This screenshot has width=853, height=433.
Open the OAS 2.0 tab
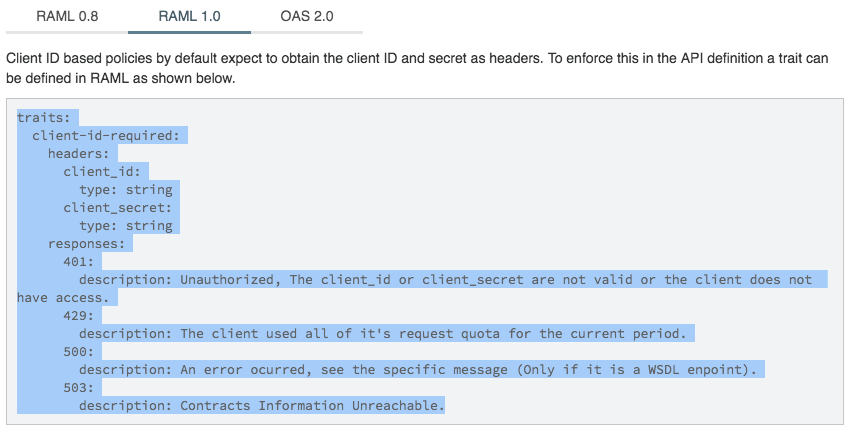pyautogui.click(x=307, y=17)
